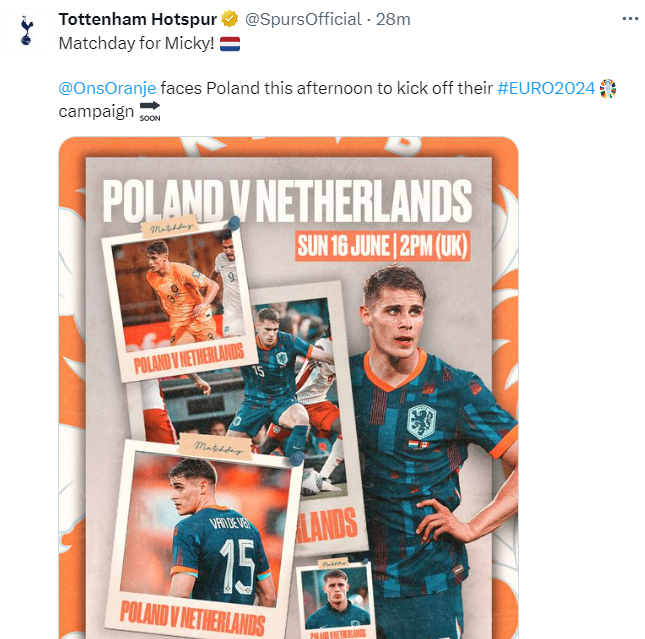This screenshot has width=645, height=639.
Task: Click the small portrait polaroid at bottom
Action: coord(336,600)
